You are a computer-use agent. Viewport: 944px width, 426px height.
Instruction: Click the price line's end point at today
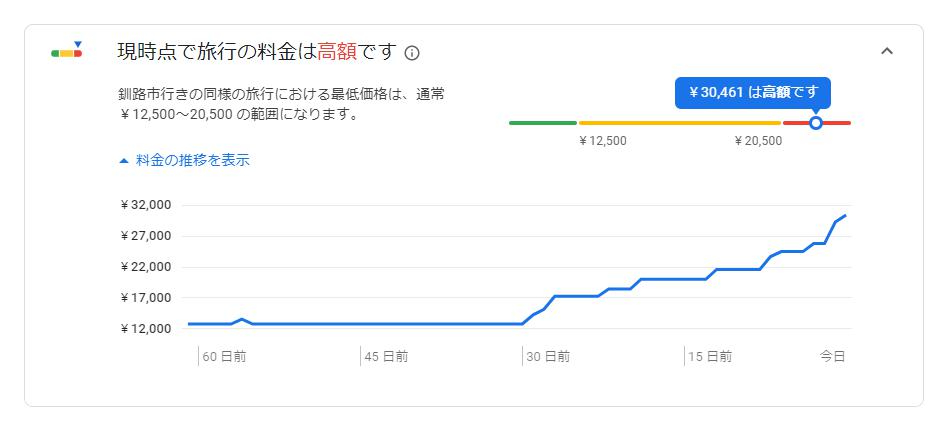845,215
